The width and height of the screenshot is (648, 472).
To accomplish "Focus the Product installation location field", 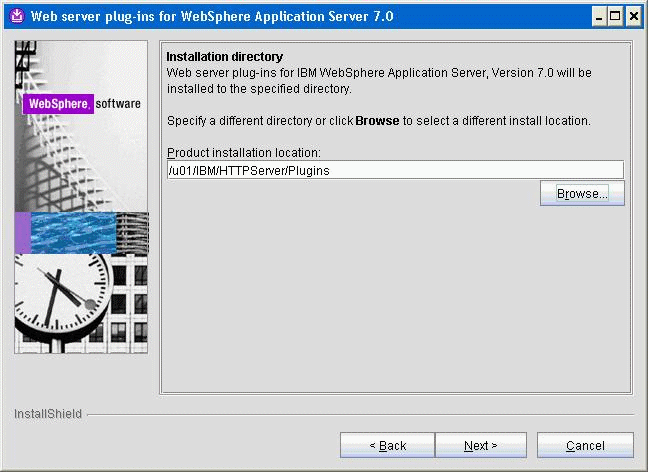I will click(x=394, y=170).
